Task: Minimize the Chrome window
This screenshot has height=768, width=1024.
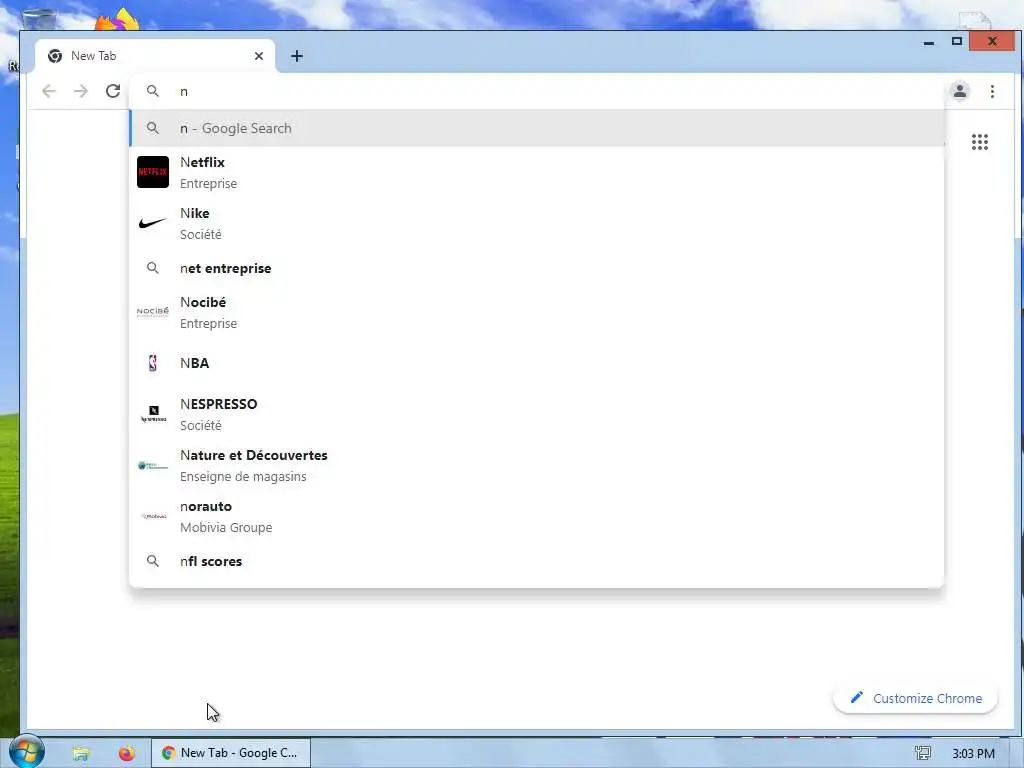Action: [x=929, y=42]
